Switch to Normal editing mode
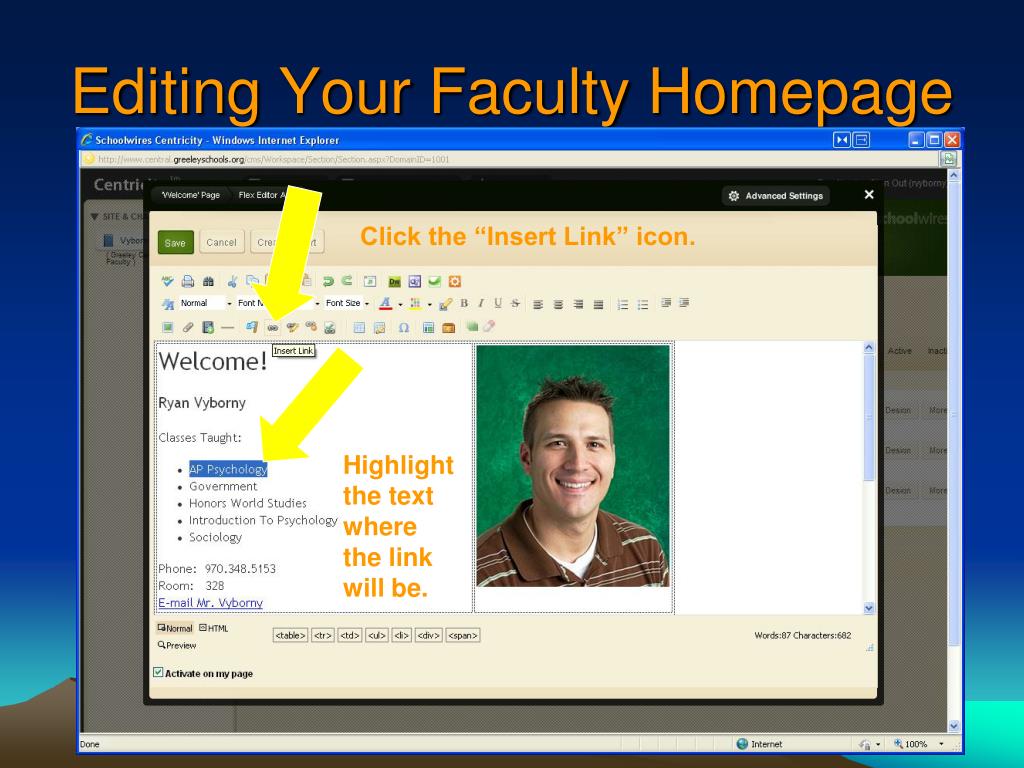 (x=175, y=628)
